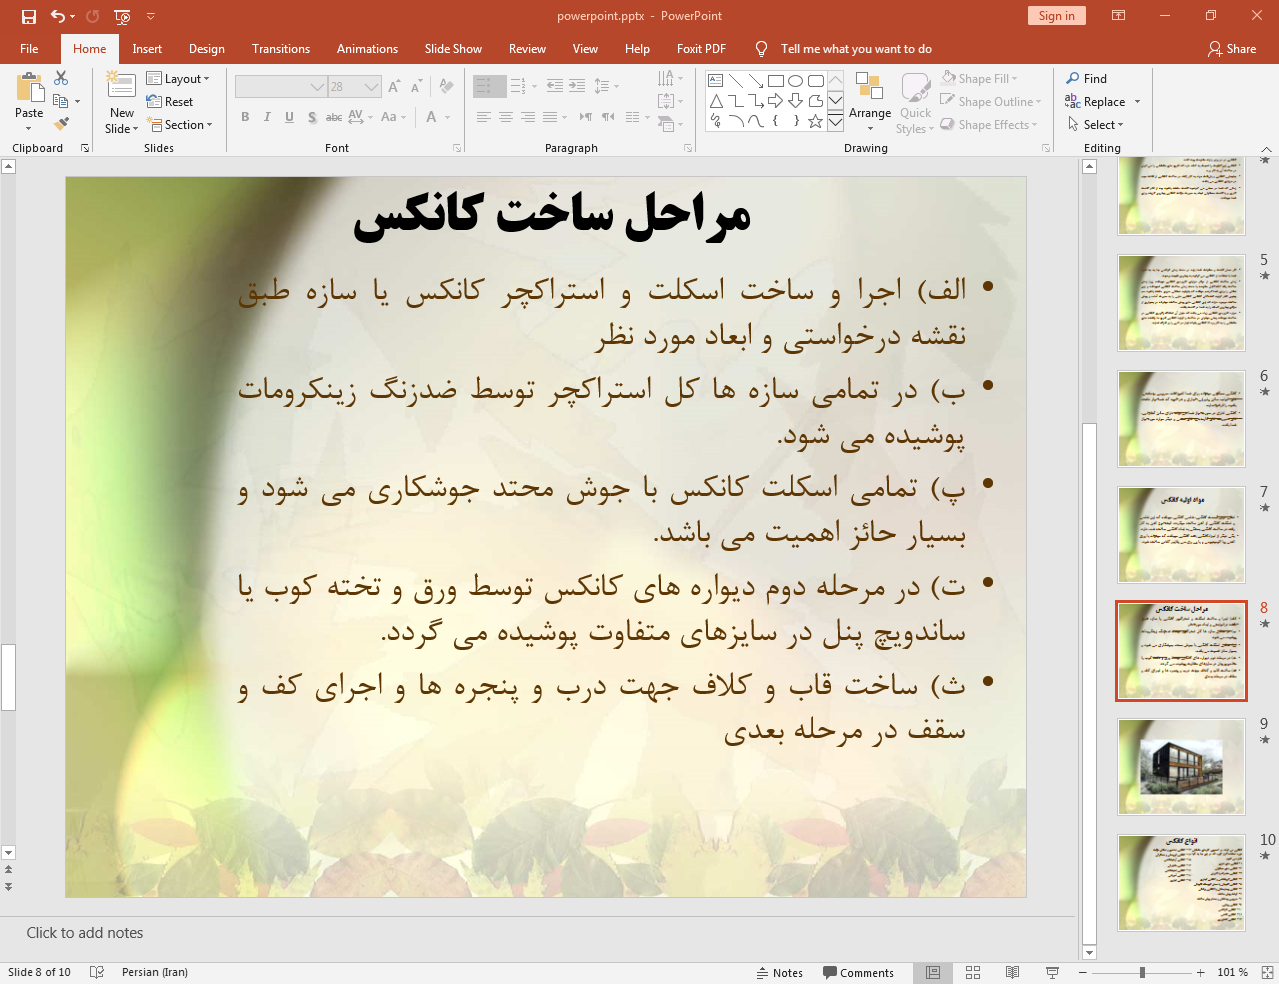Open the Design tab
The image size is (1279, 984).
207,48
